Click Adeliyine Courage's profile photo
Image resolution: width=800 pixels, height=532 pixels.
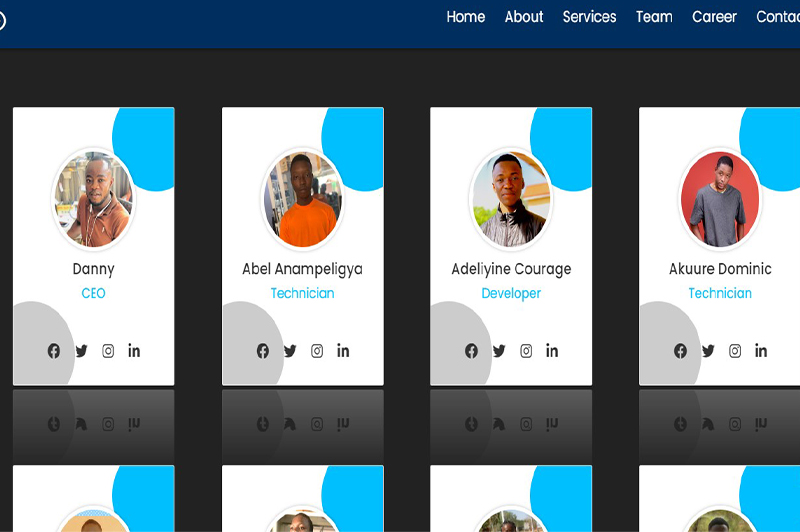pyautogui.click(x=511, y=199)
